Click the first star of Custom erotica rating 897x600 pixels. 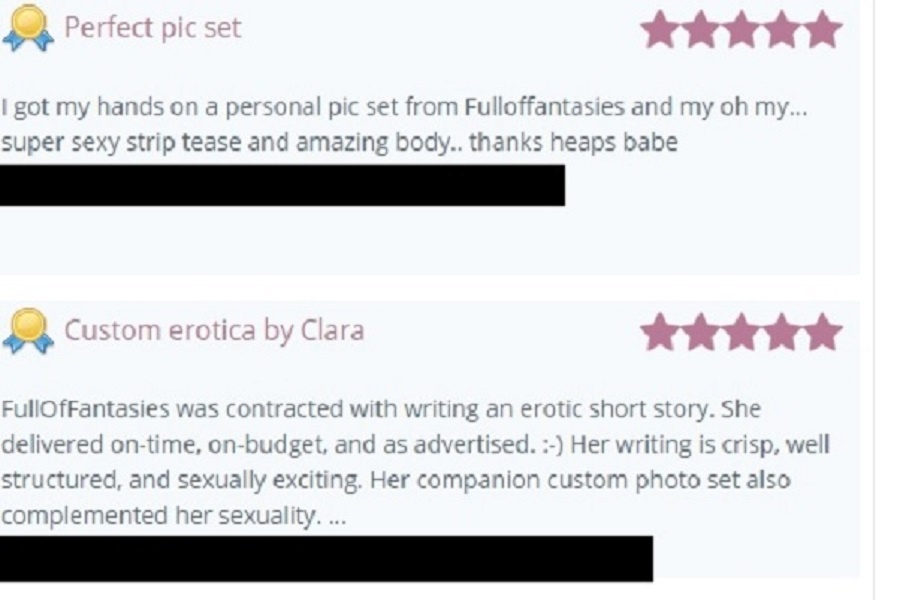coord(660,332)
